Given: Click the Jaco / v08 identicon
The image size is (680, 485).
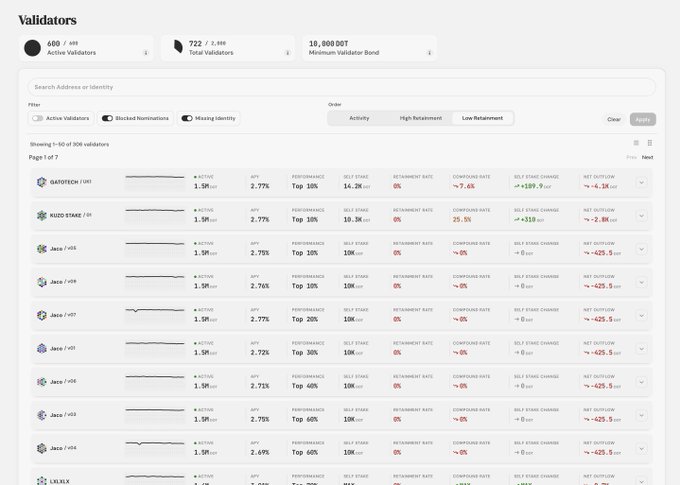Looking at the screenshot, I should (42, 282).
